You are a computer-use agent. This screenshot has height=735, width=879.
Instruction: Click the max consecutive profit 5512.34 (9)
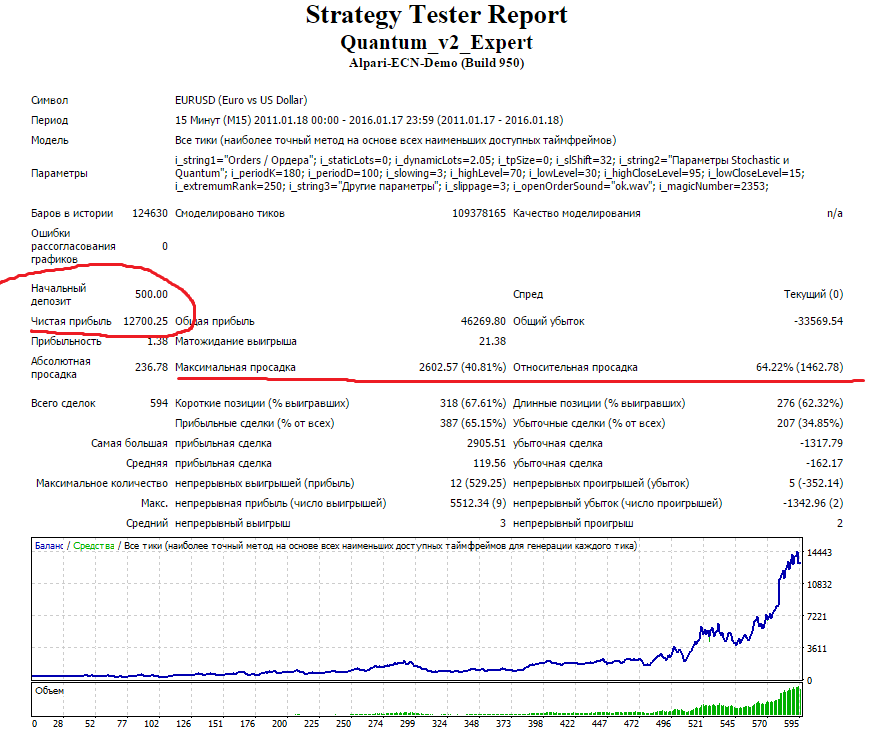(478, 503)
